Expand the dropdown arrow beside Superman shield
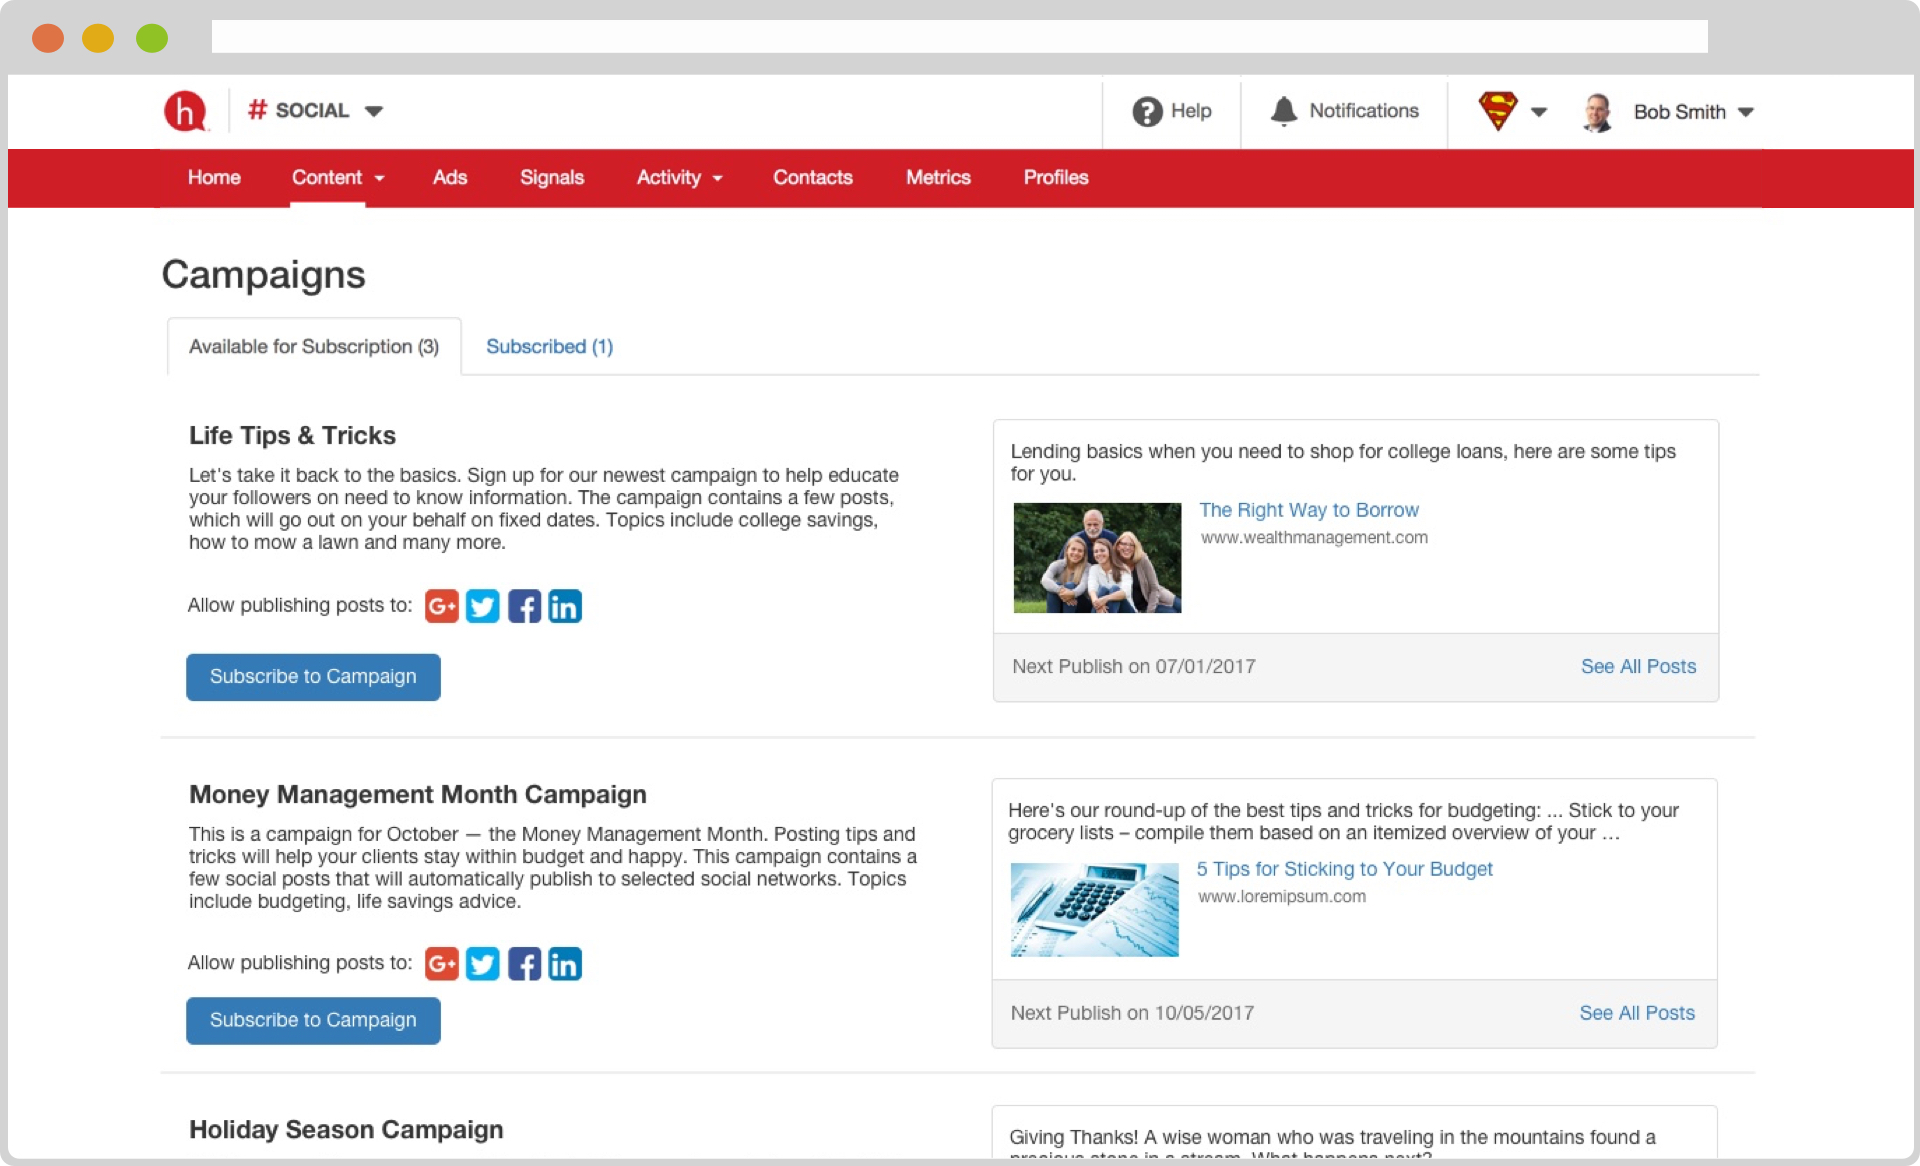 click(x=1540, y=112)
